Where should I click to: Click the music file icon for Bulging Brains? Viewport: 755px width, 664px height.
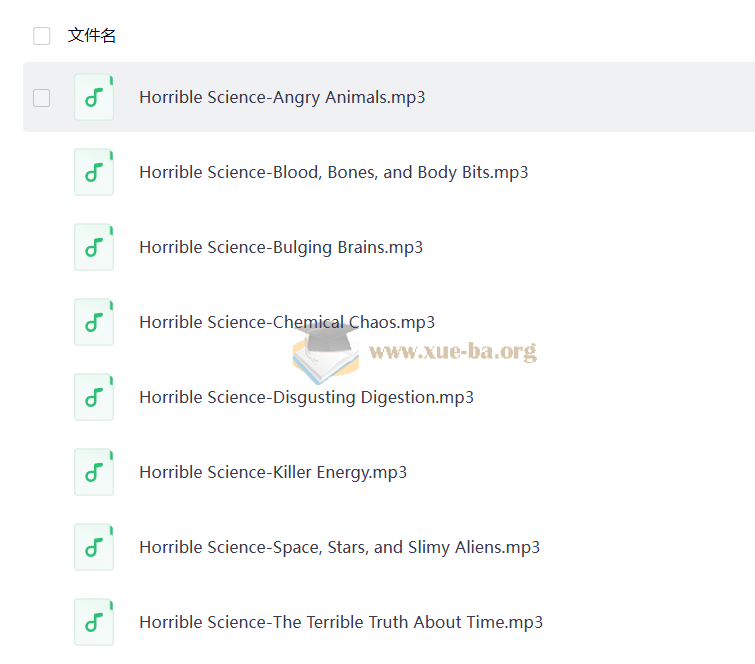[x=94, y=247]
